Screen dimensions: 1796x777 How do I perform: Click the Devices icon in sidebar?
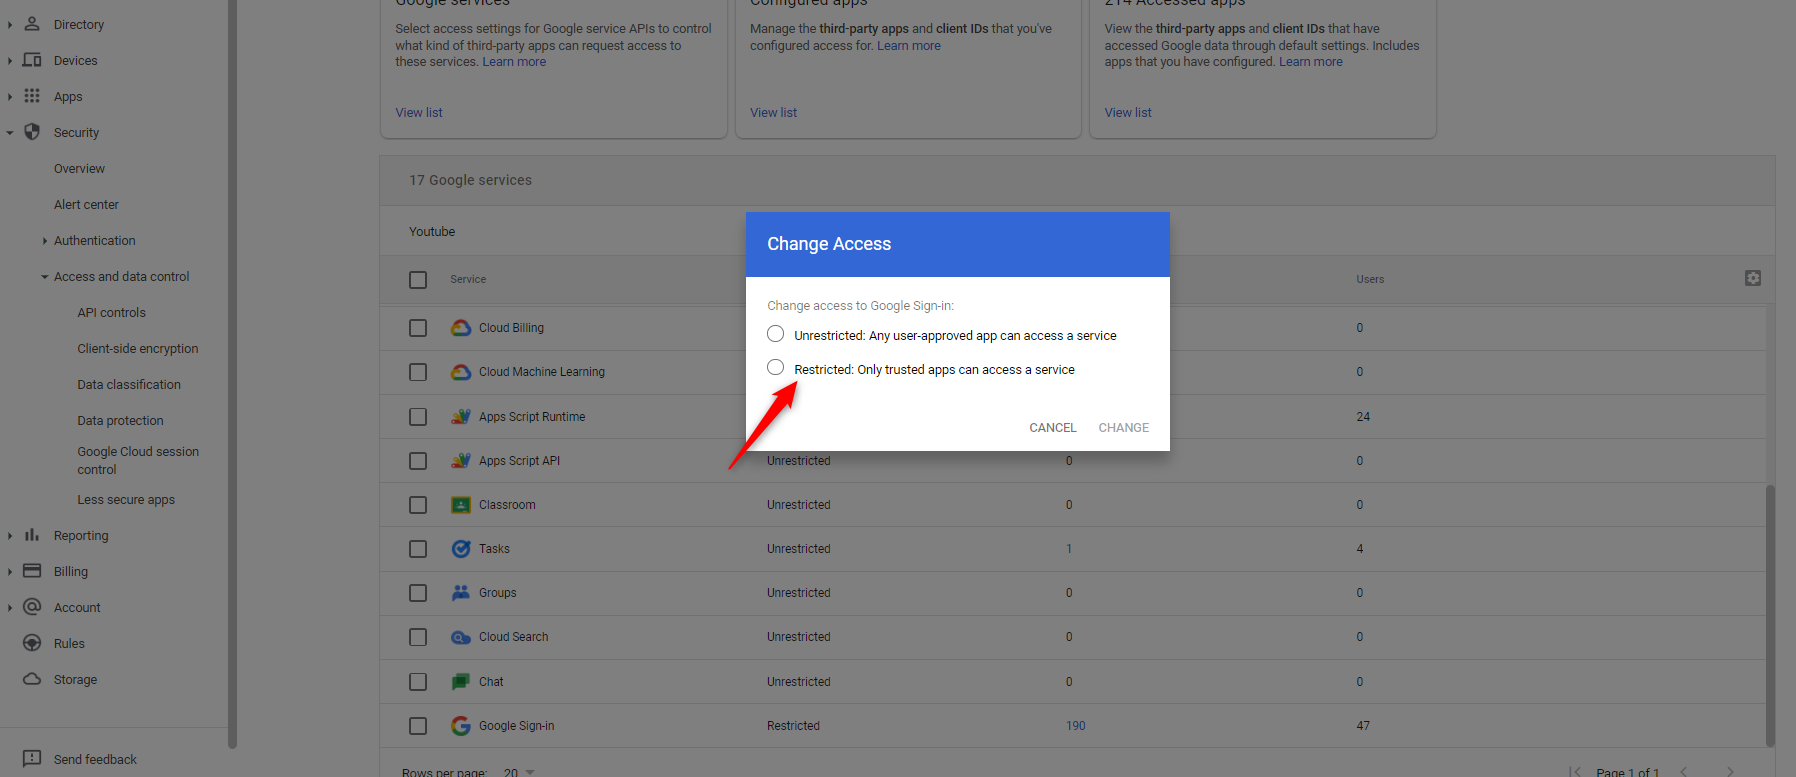click(32, 60)
